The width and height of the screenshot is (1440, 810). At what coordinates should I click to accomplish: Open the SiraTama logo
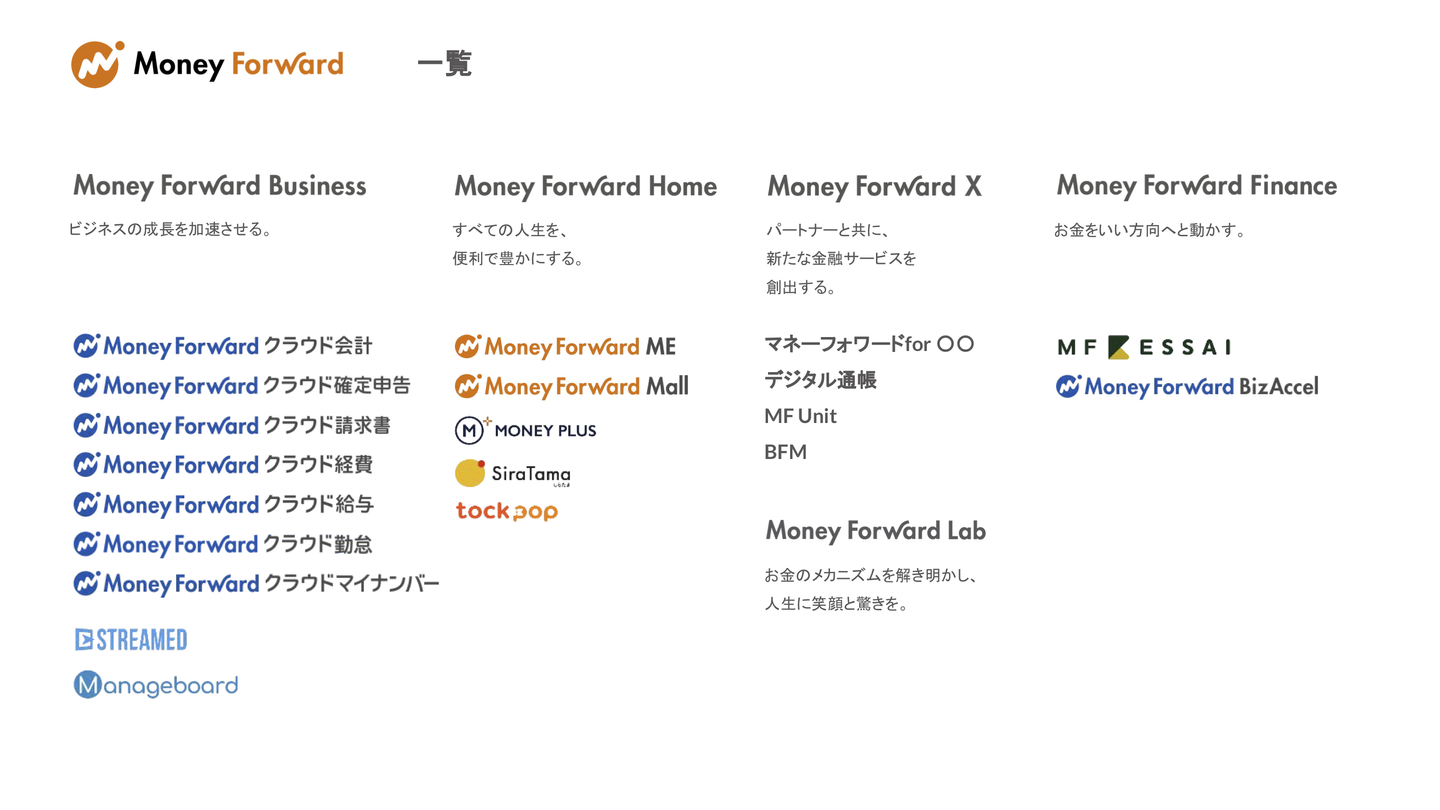tap(513, 473)
